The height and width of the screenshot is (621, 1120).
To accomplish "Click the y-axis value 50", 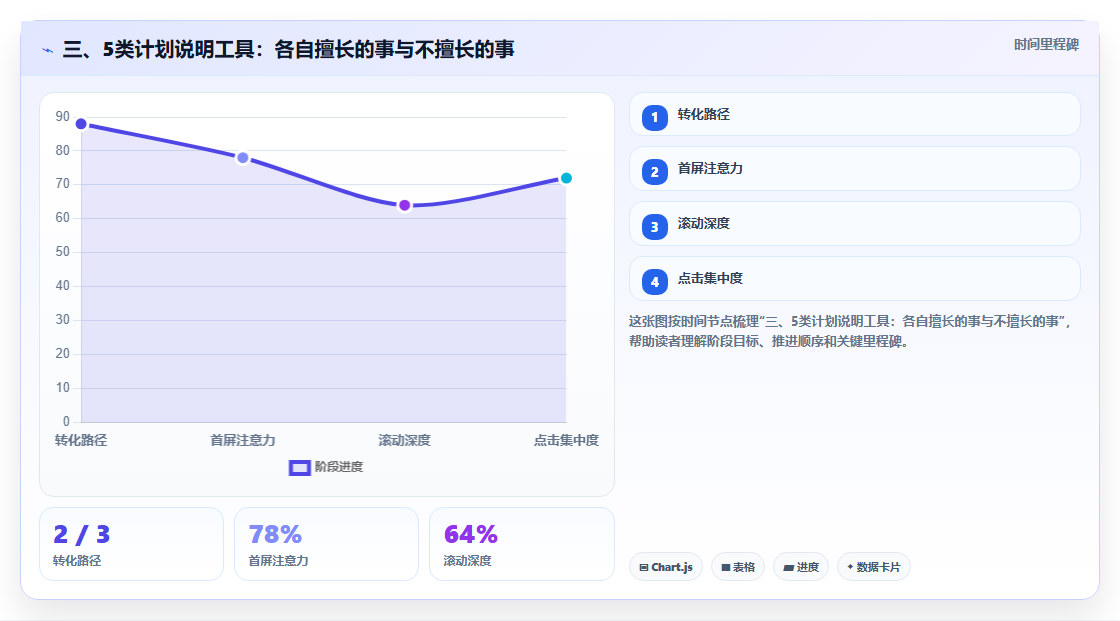I will coord(63,252).
